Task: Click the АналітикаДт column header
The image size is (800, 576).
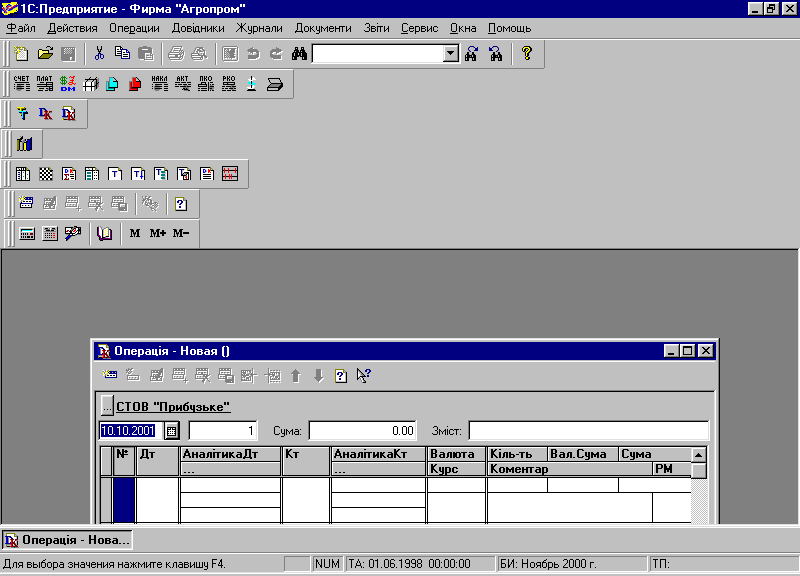Action: coord(230,454)
